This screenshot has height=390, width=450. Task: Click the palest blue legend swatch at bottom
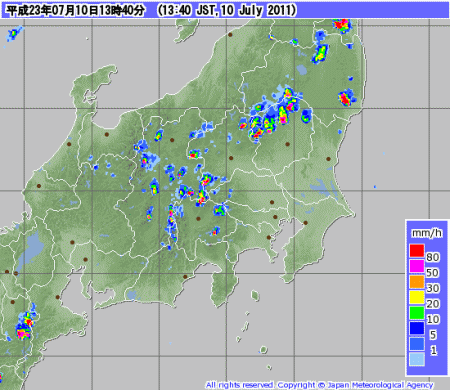pyautogui.click(x=417, y=359)
